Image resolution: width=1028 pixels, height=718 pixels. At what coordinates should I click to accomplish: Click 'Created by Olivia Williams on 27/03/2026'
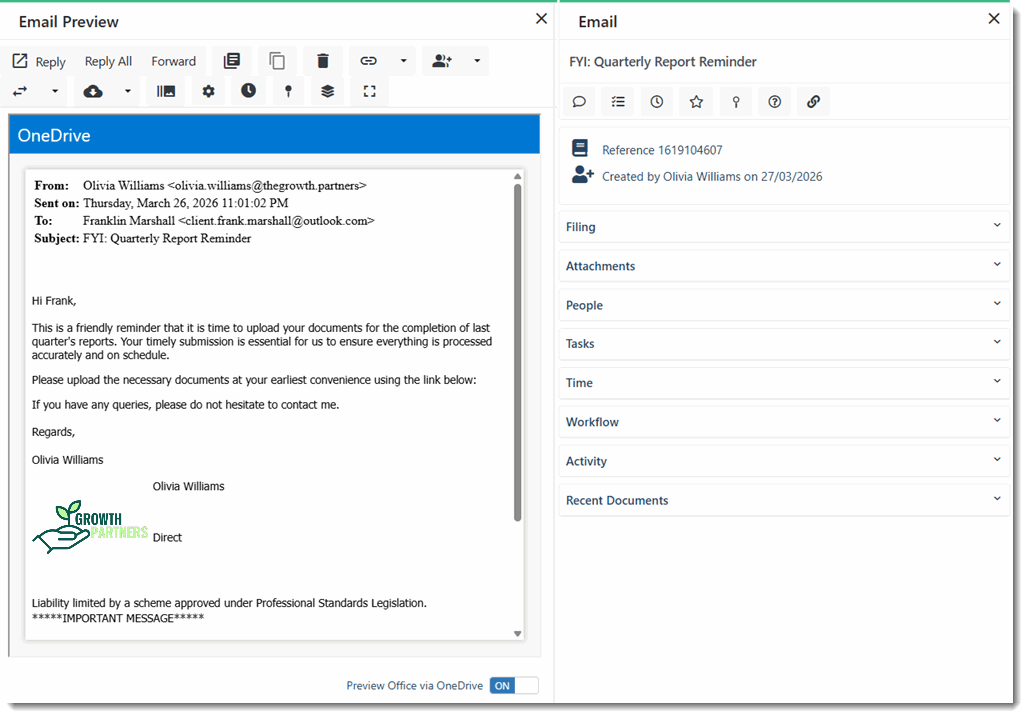click(x=712, y=176)
